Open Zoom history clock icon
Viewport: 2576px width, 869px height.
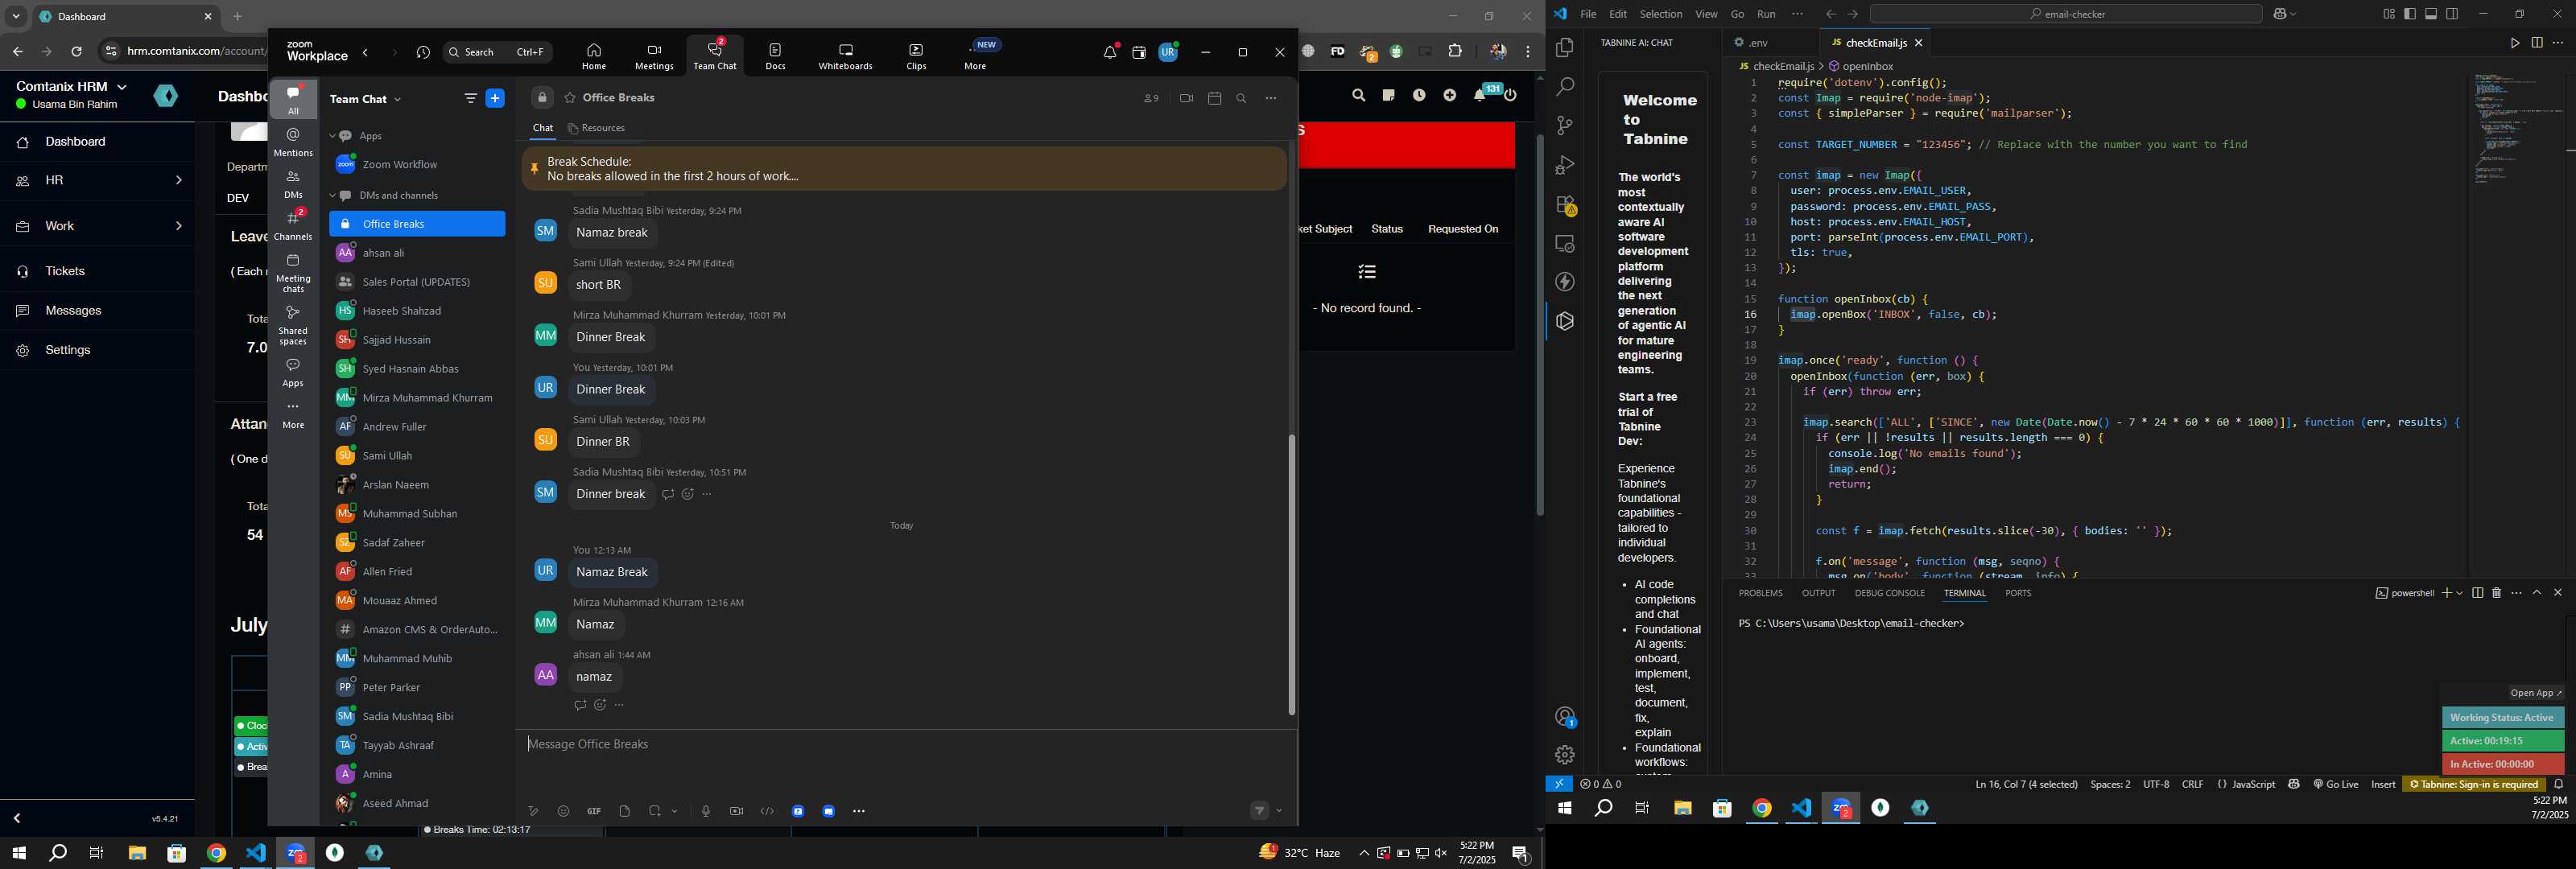(x=423, y=52)
